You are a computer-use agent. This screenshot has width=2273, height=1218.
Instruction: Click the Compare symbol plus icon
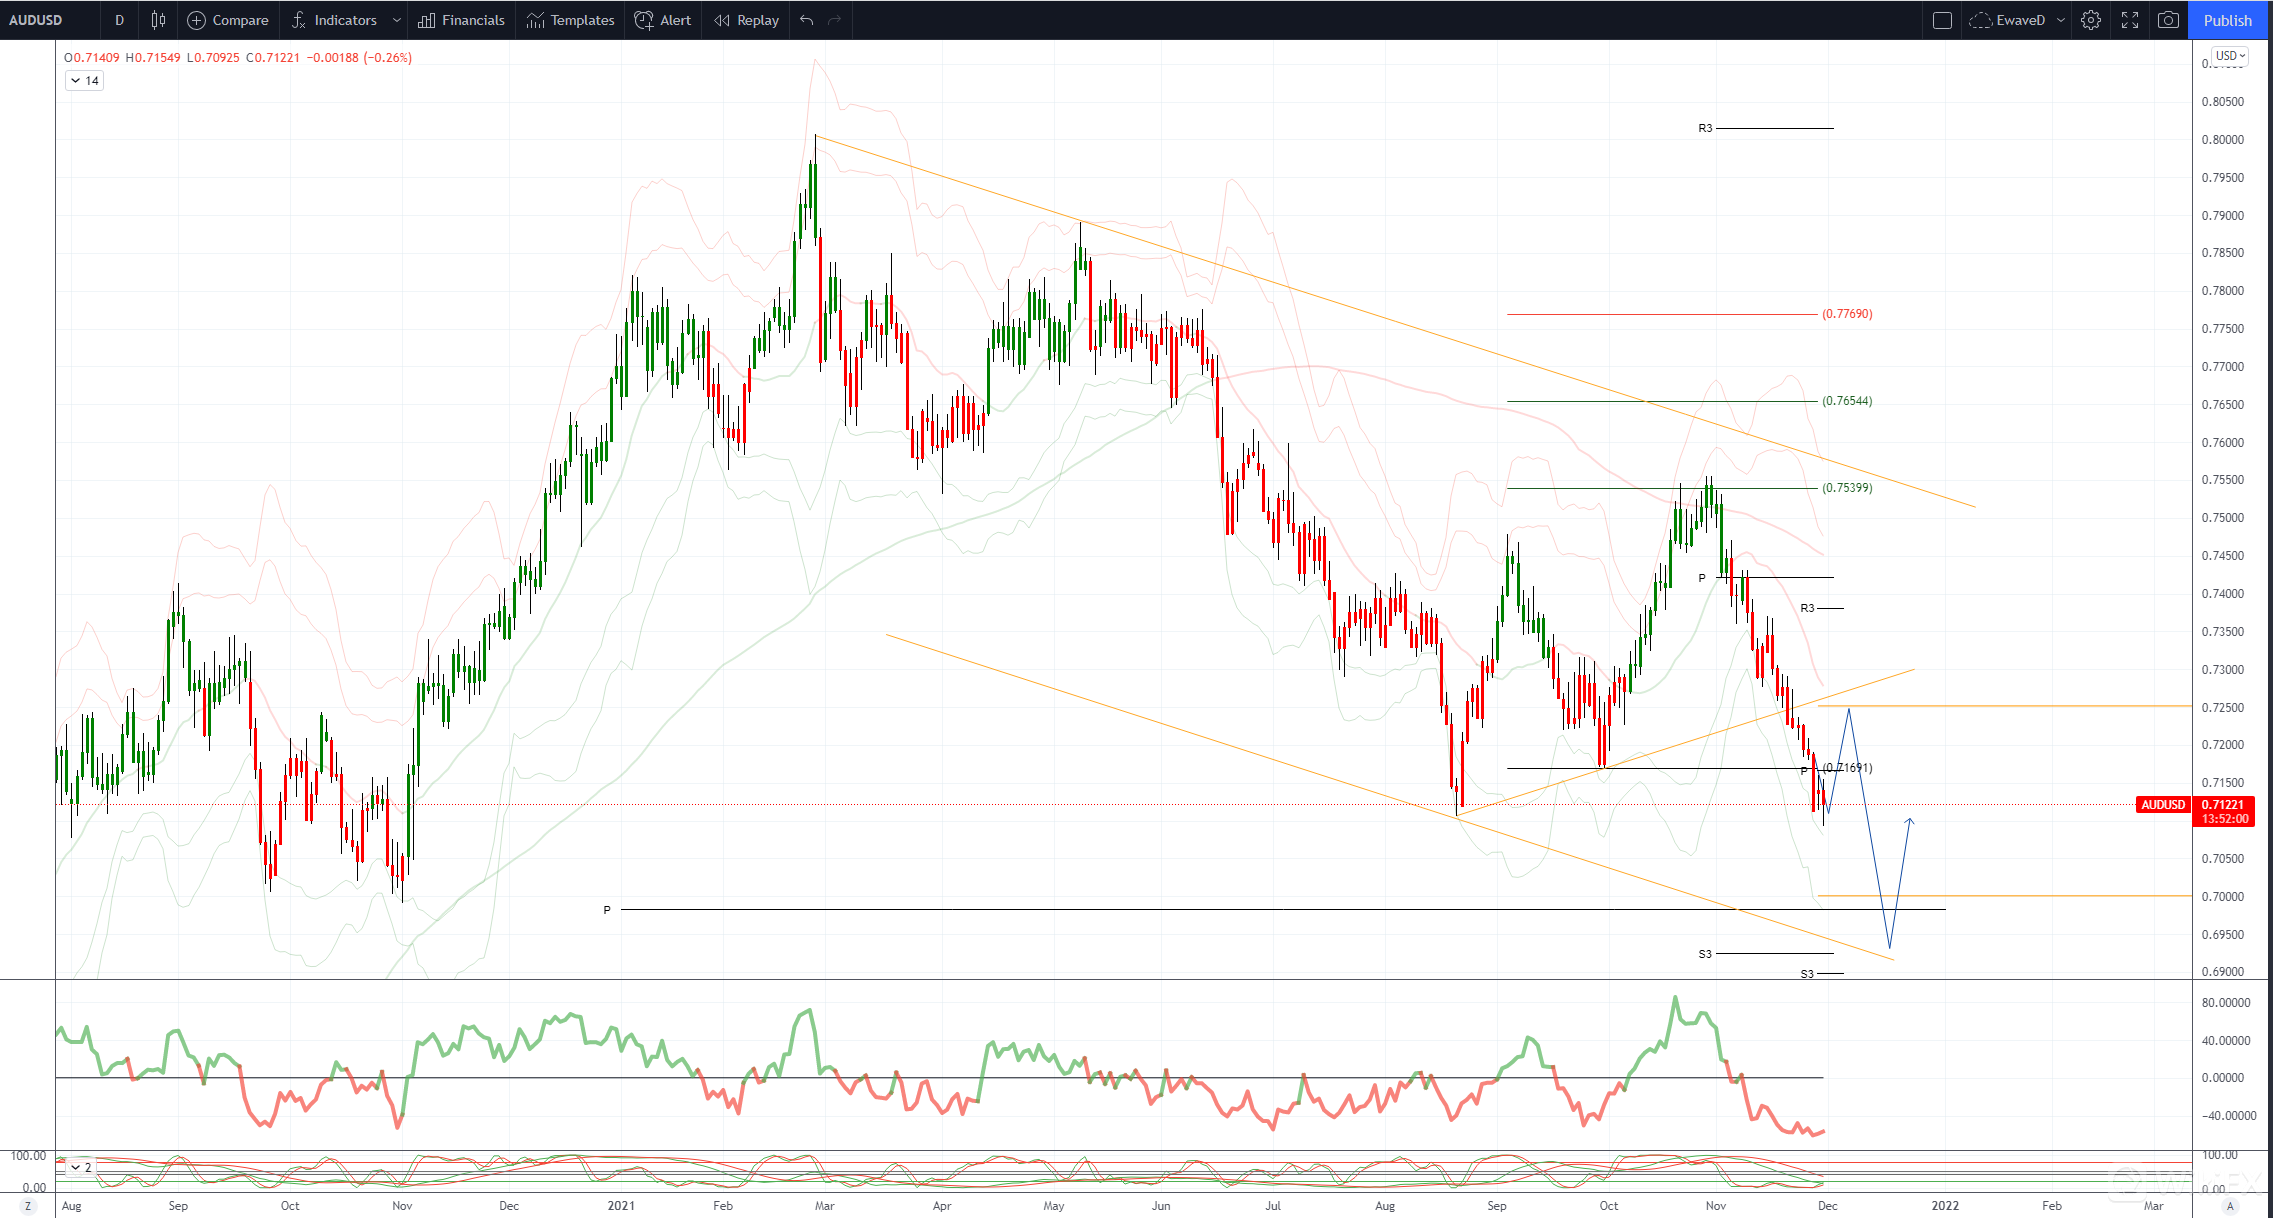pos(196,20)
